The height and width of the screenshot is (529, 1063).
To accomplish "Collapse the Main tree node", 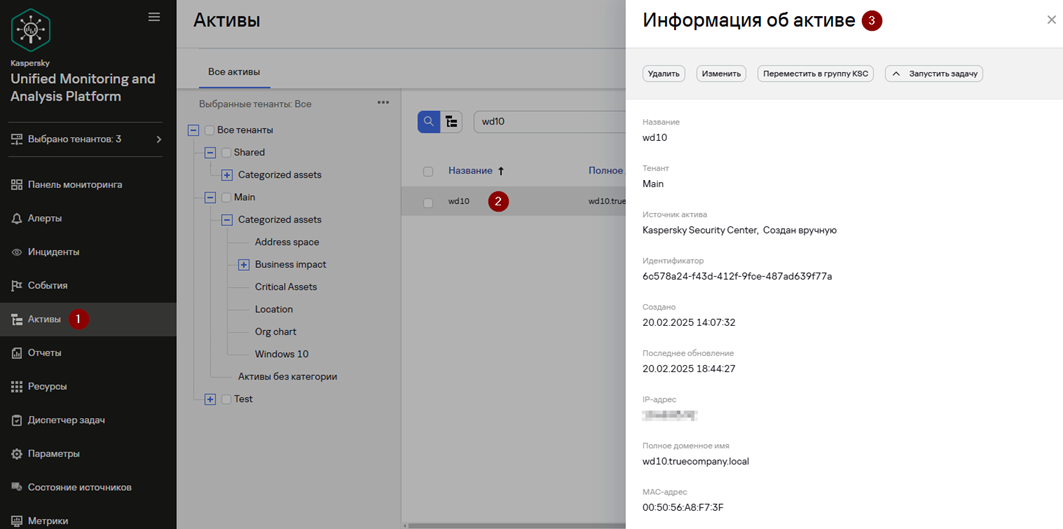I will [210, 197].
